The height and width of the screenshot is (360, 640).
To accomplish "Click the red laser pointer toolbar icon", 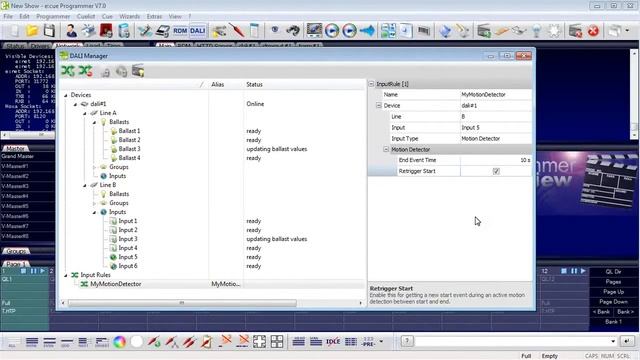I will pyautogui.click(x=237, y=31).
